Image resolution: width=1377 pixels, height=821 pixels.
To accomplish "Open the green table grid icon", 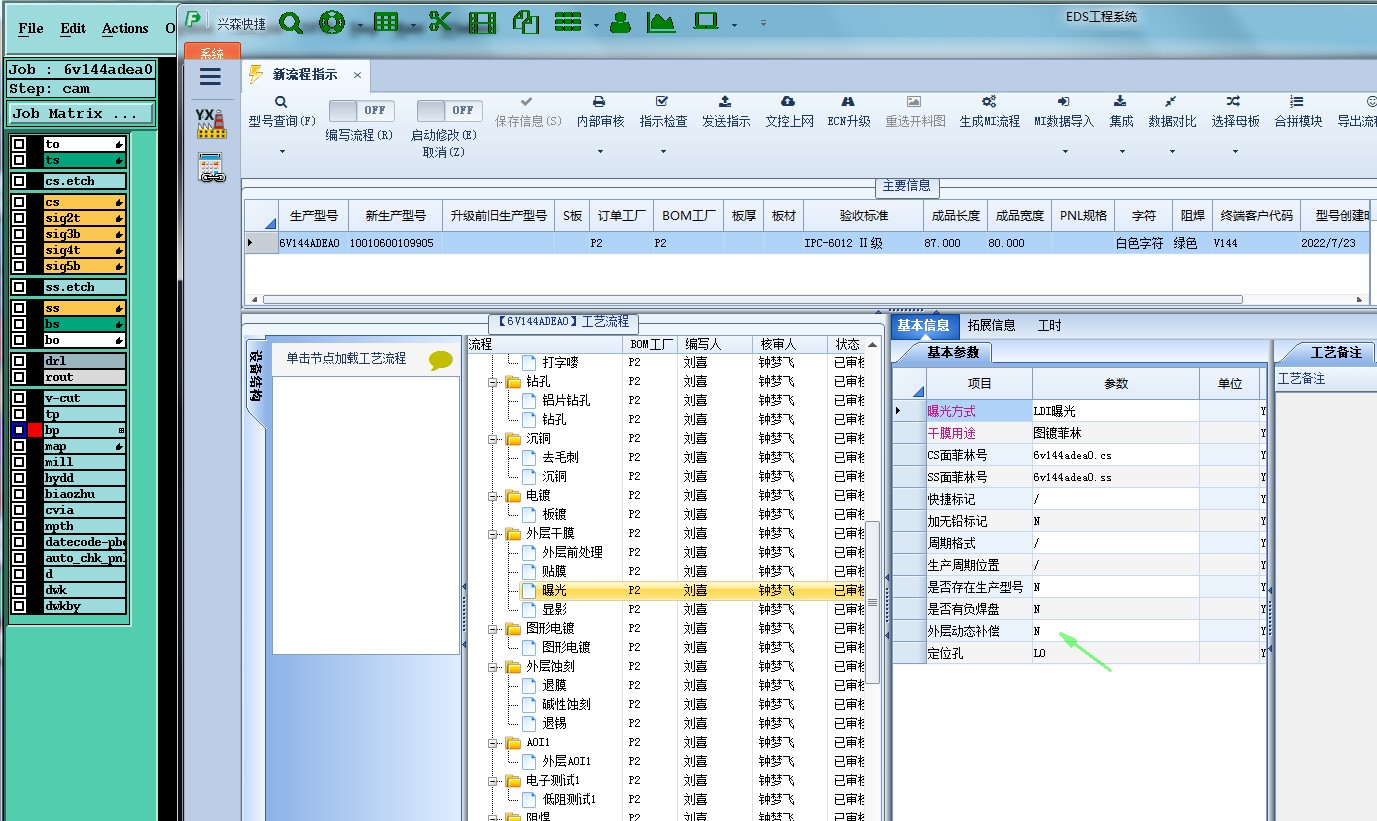I will (386, 22).
